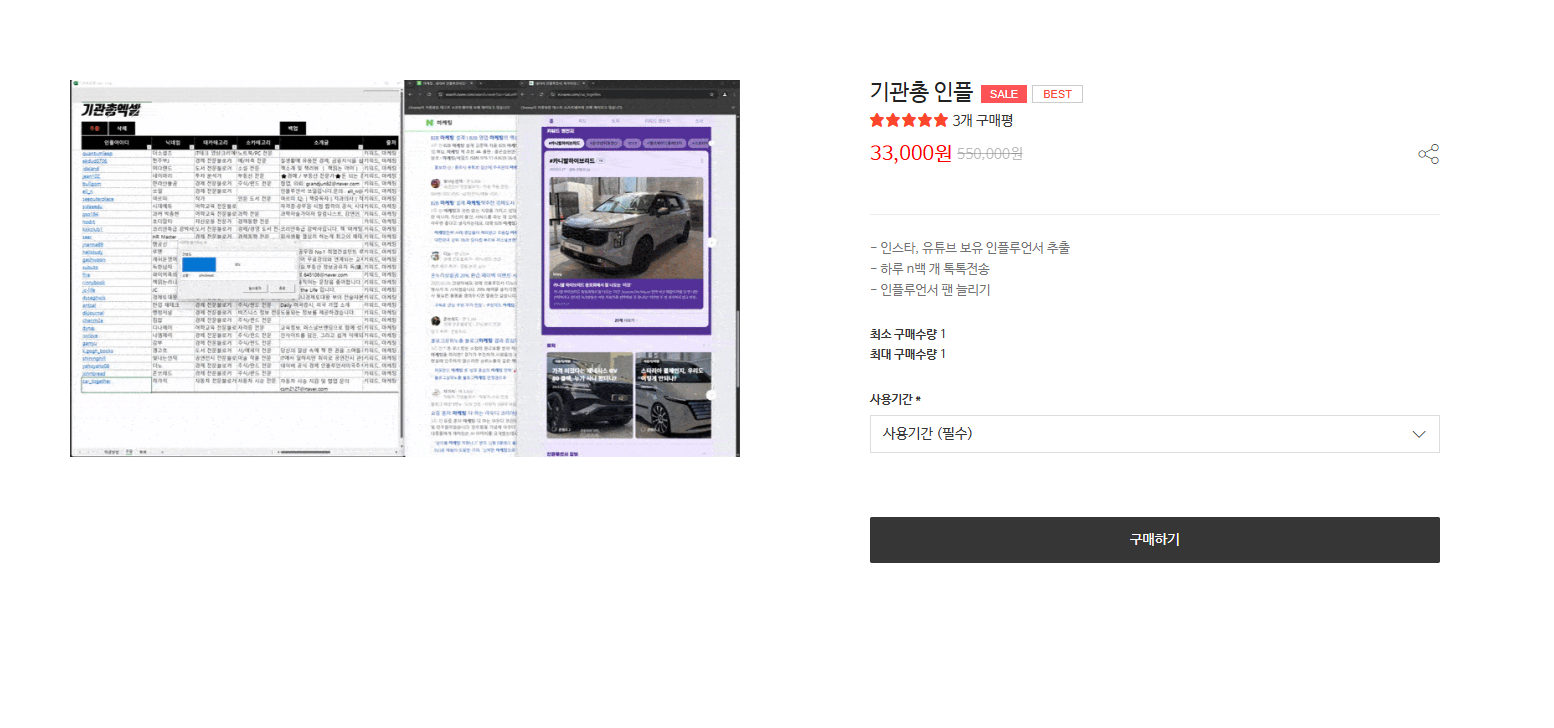Click the 기관총 인플 product title
This screenshot has width=1554, height=728.
921,93
